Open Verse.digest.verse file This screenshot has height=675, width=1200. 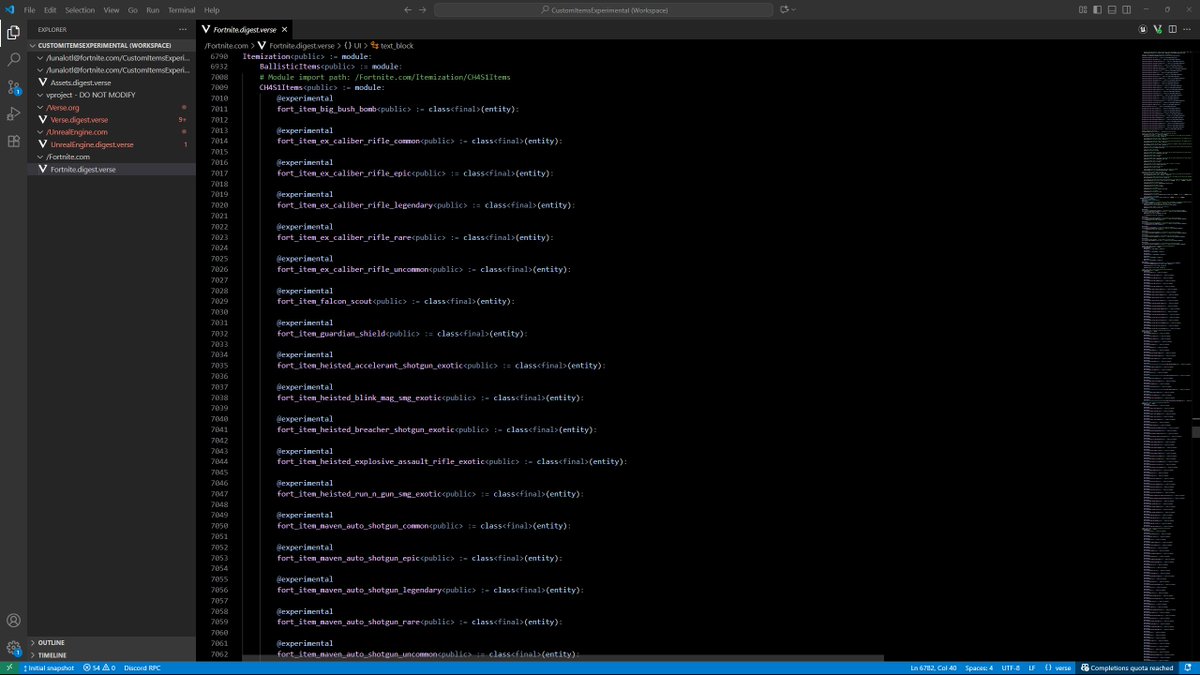point(112,120)
